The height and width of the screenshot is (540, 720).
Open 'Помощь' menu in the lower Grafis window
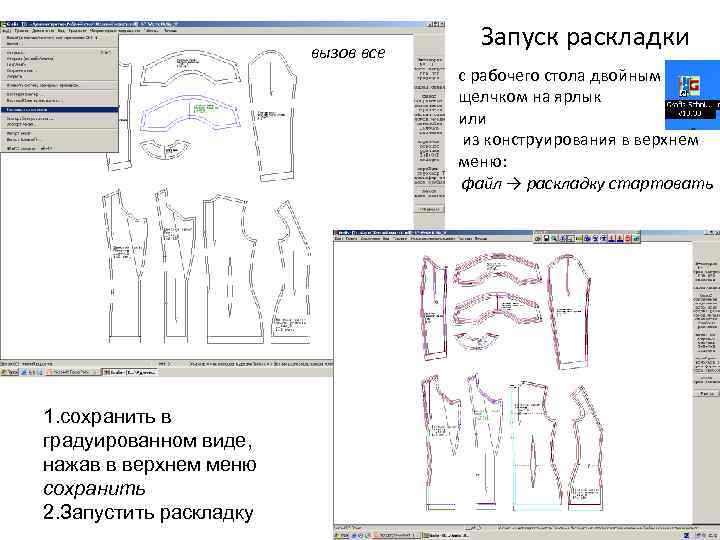(481, 239)
